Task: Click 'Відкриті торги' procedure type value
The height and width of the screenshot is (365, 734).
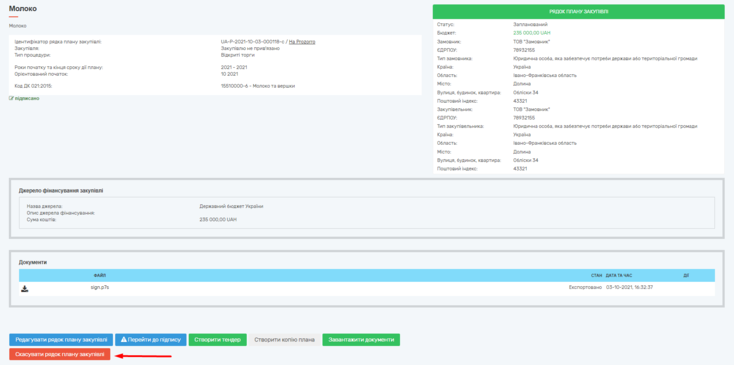Action: pyautogui.click(x=238, y=55)
